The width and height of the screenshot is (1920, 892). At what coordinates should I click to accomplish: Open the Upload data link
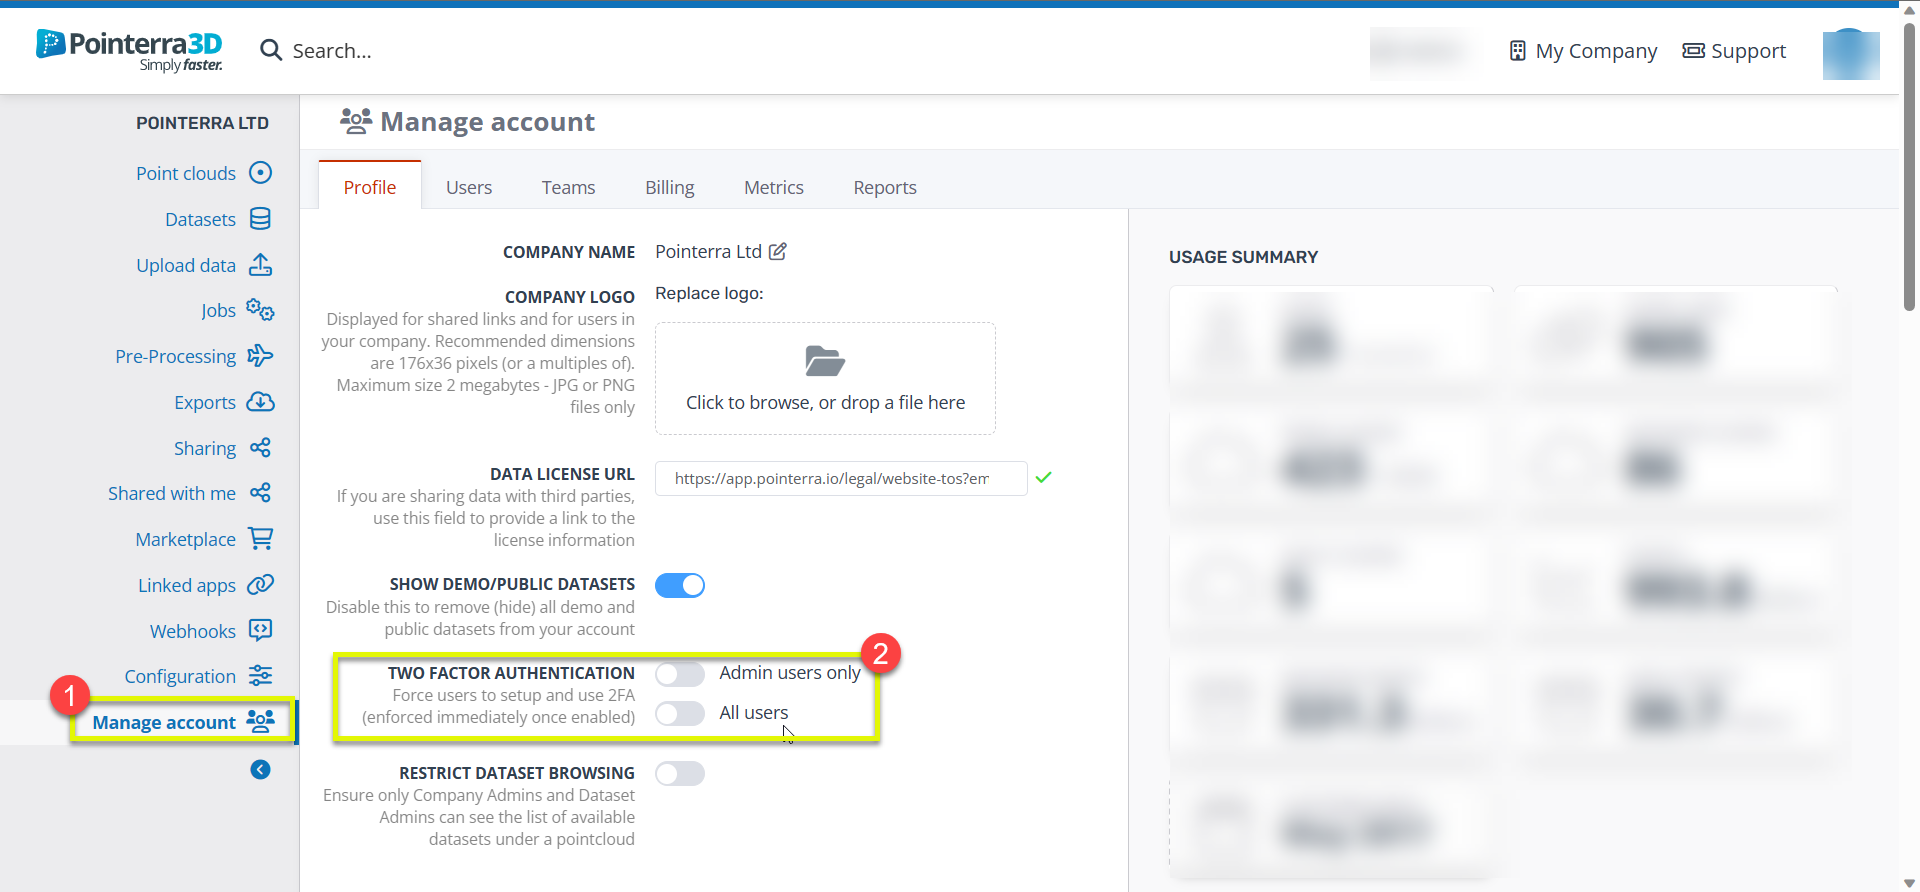point(186,265)
